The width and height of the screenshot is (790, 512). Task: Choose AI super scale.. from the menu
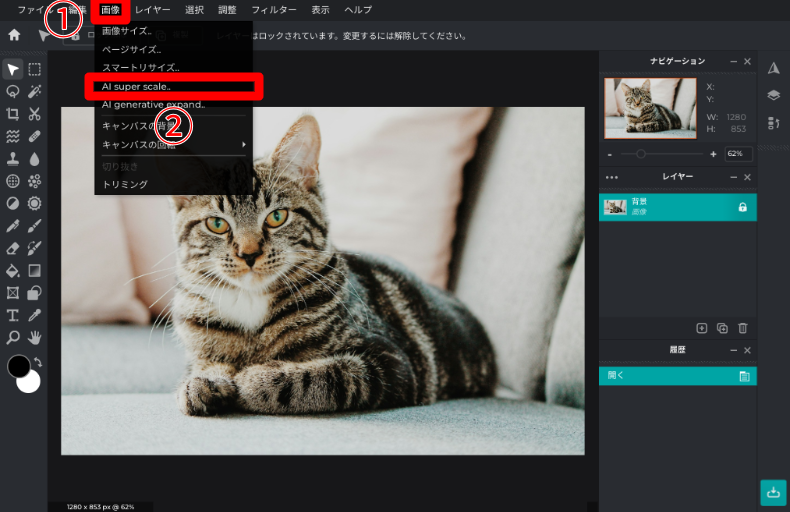[174, 86]
